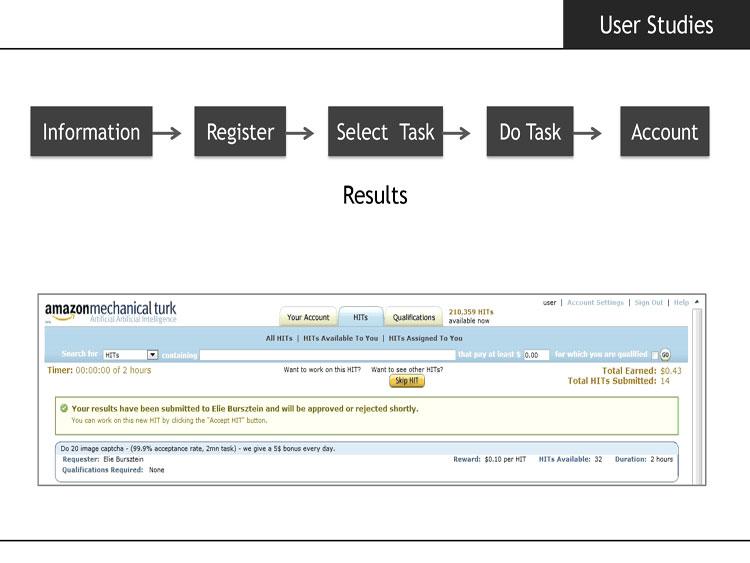Viewport: 750px width, 563px height.
Task: Click the 'Do 20 image captcha' HIT title
Action: 197,448
